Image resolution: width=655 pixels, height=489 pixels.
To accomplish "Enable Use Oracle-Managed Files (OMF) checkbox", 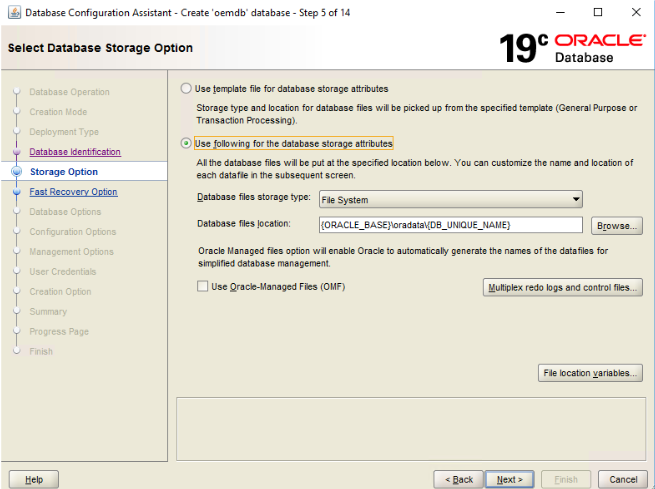I will click(203, 287).
